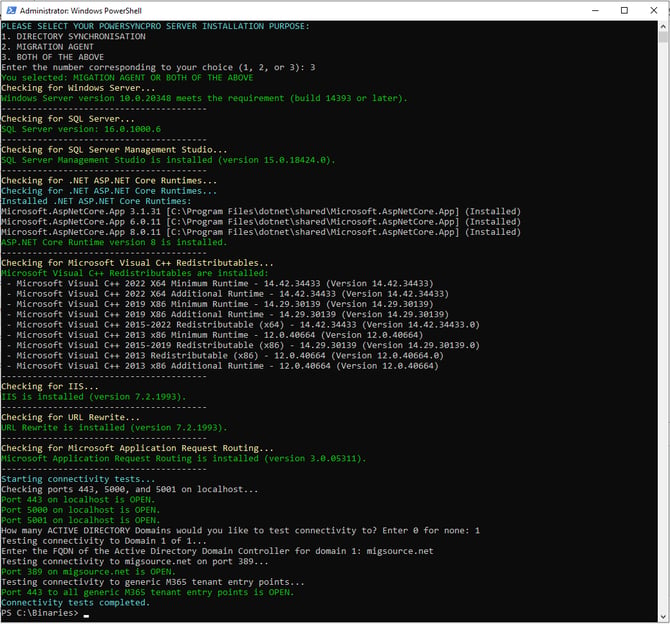670x624 pixels.
Task: Click 'Visual C++ 2015-2019 Redistributable (x86)' line
Action: coord(243,345)
